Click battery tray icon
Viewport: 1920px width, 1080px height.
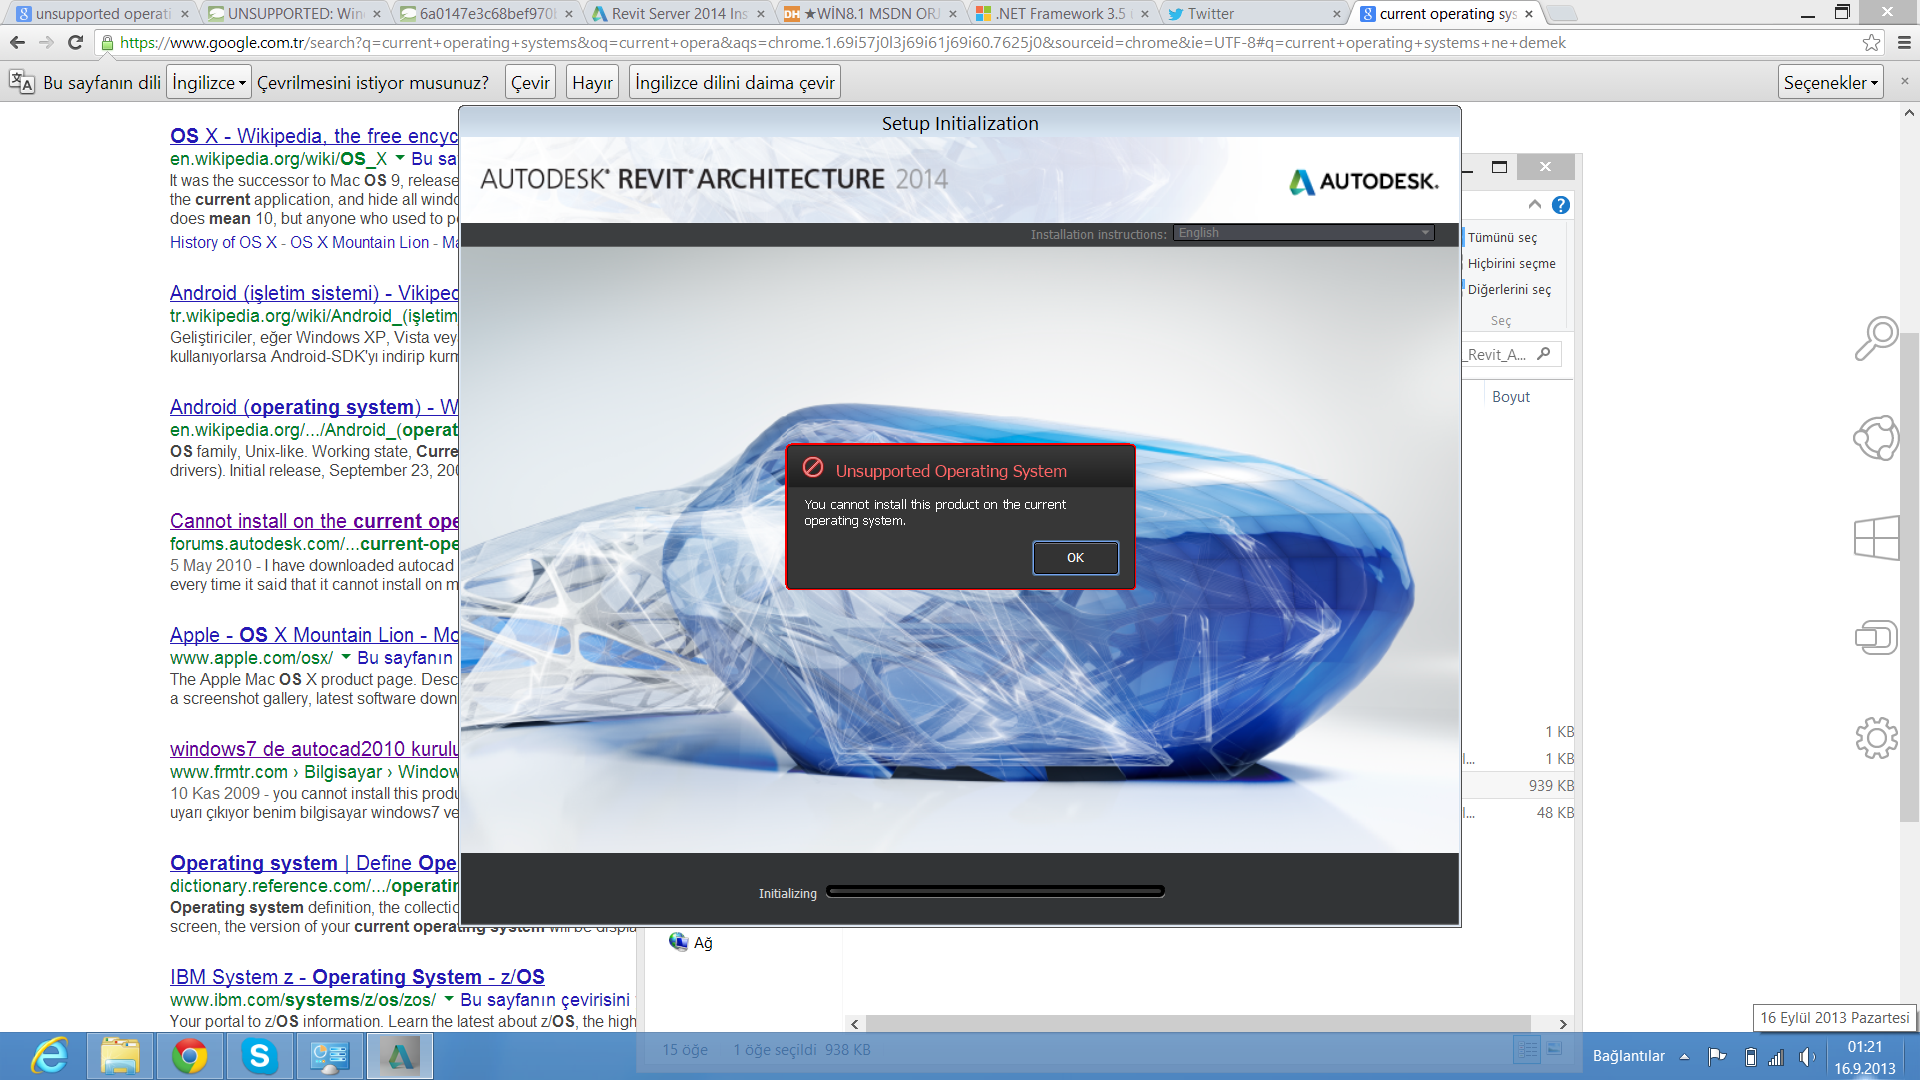[1750, 1057]
